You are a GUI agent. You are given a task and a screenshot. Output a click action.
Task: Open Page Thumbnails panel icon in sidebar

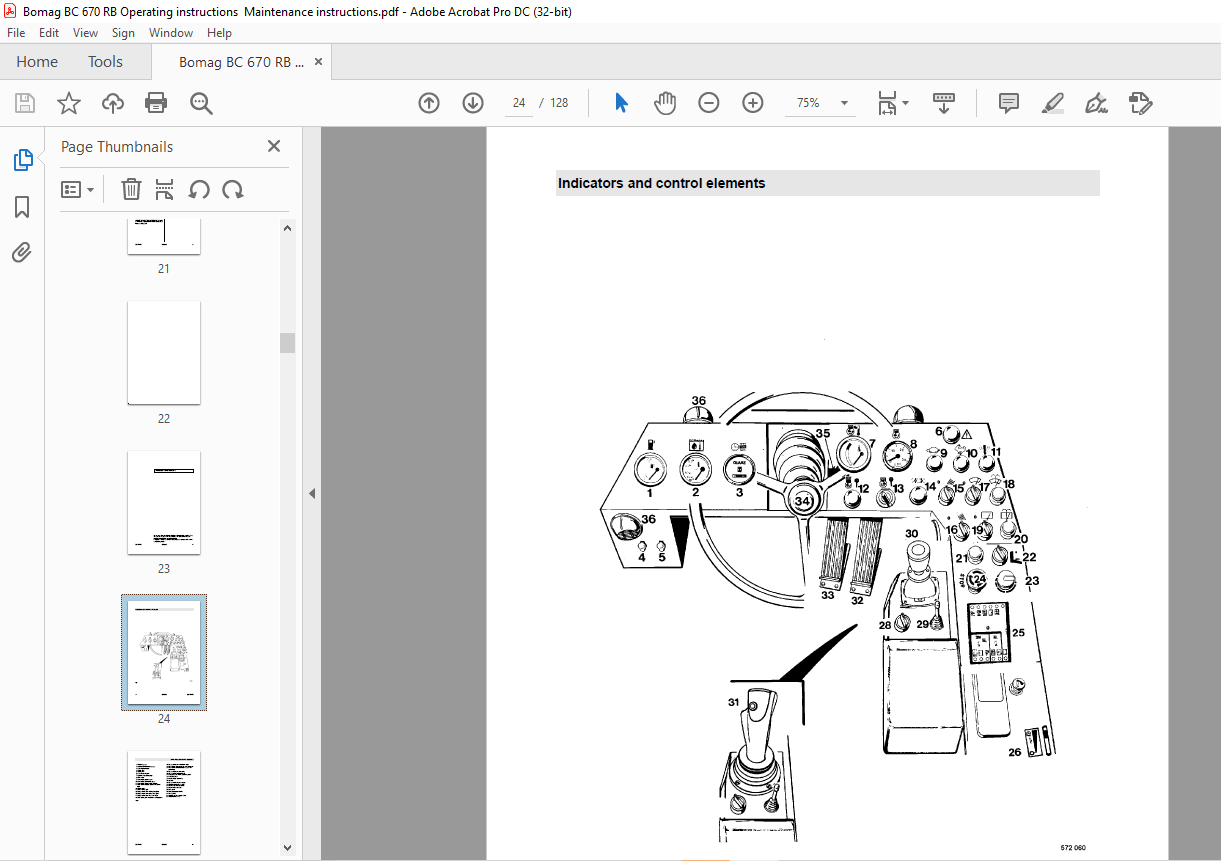[x=22, y=160]
